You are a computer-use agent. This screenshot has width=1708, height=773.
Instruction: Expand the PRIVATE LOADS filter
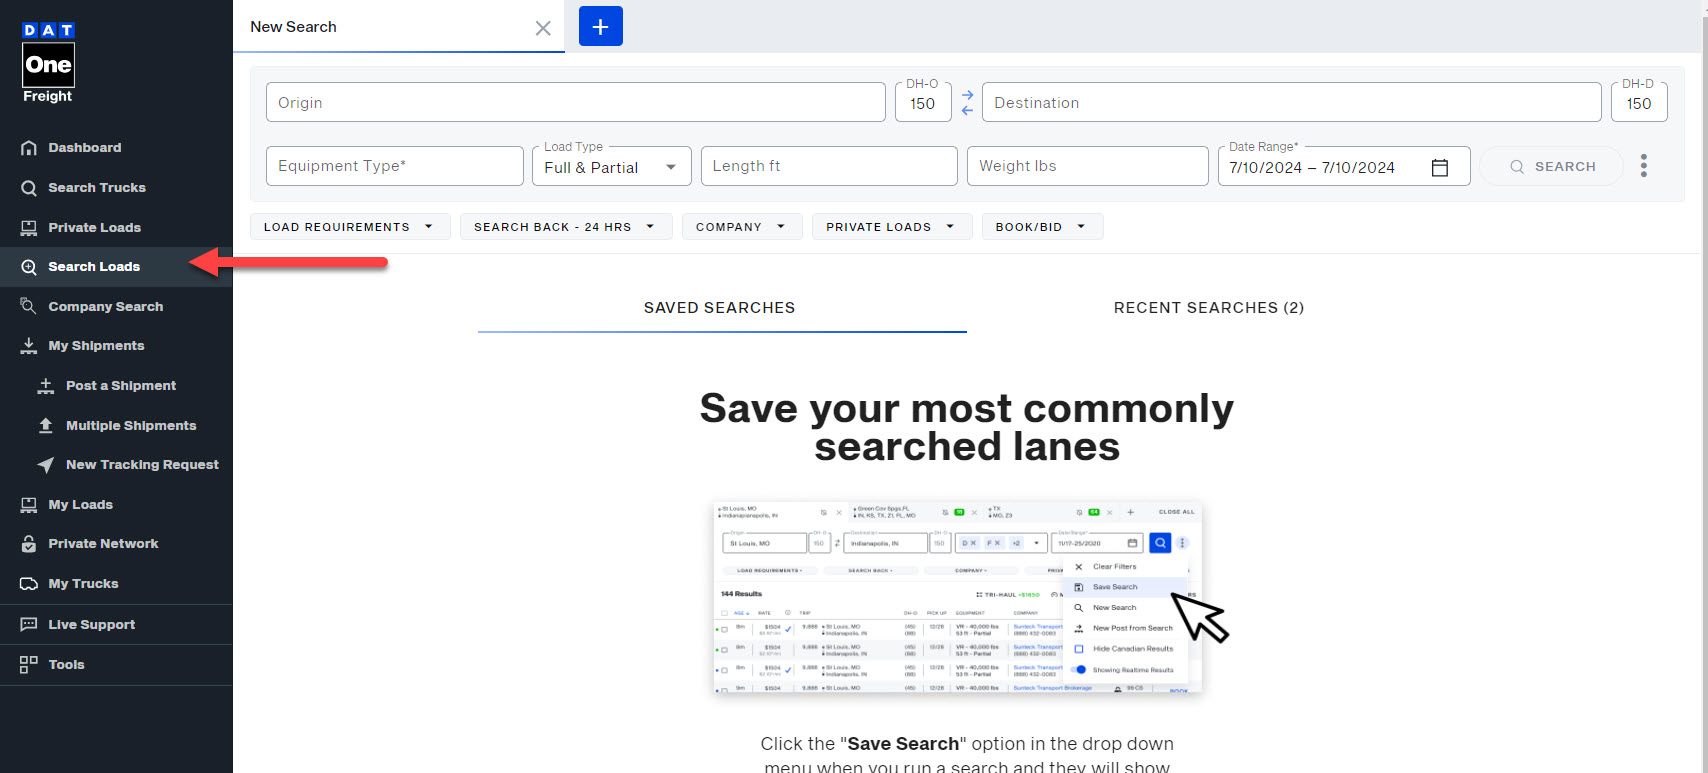click(892, 227)
